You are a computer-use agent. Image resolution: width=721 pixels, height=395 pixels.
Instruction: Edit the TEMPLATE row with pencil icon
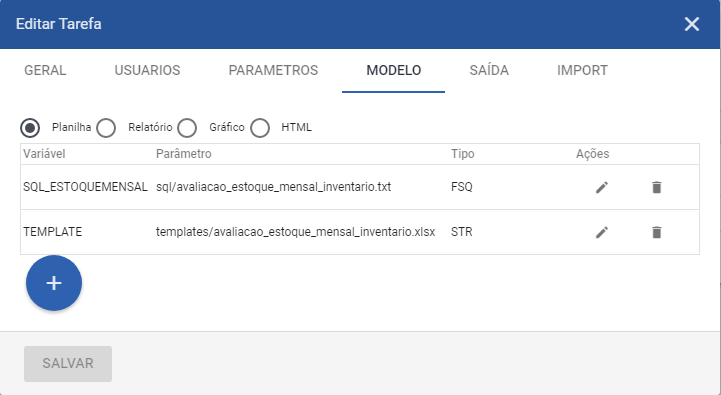601,232
